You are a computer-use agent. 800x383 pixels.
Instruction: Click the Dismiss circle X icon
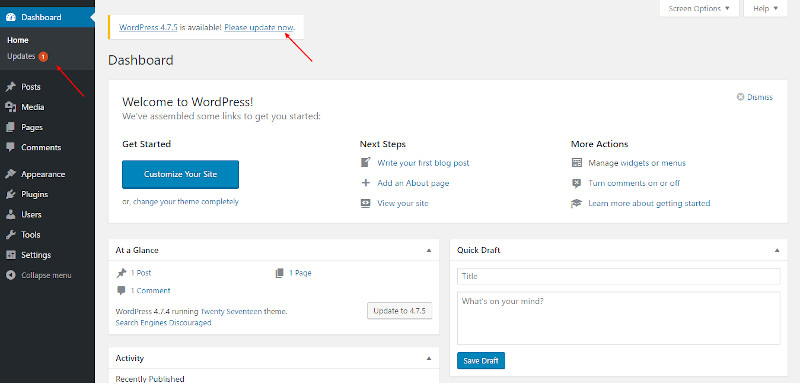click(x=740, y=97)
